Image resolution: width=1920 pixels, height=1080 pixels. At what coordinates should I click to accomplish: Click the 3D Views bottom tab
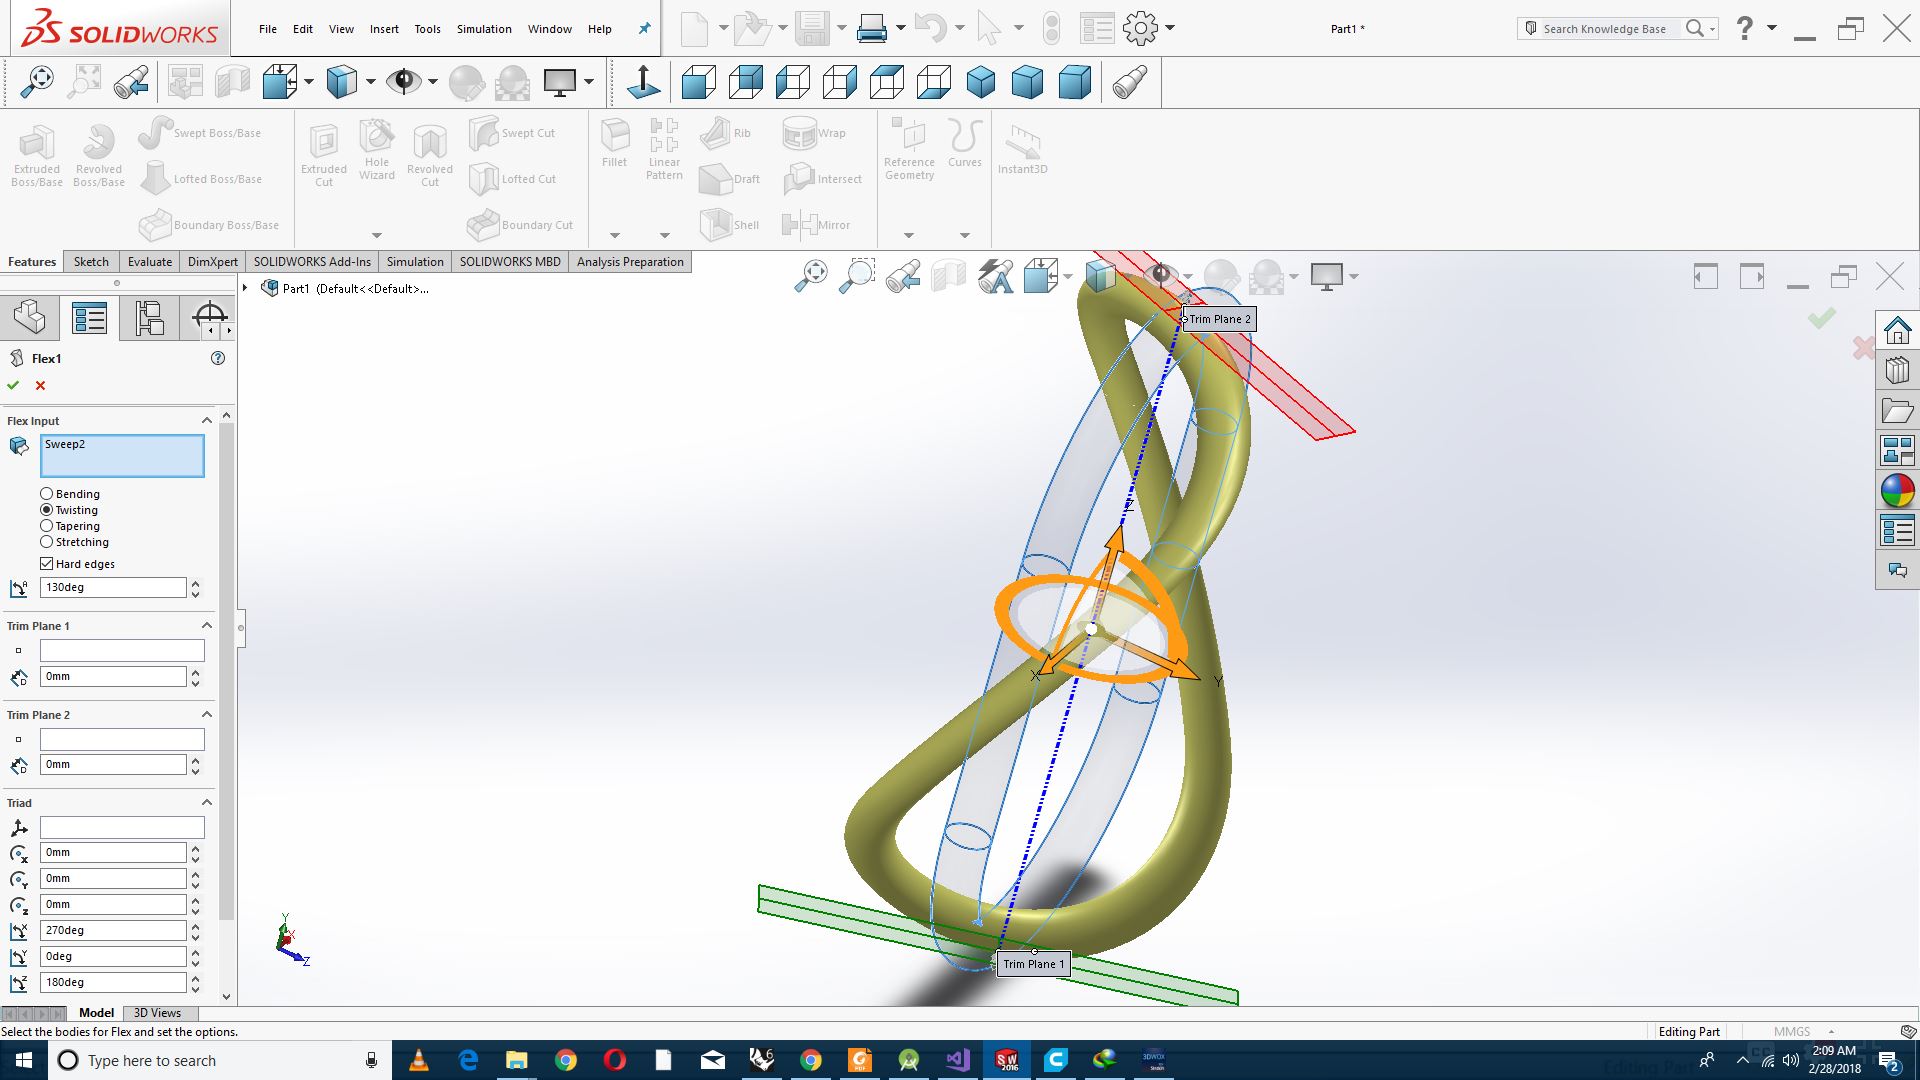pos(157,1013)
